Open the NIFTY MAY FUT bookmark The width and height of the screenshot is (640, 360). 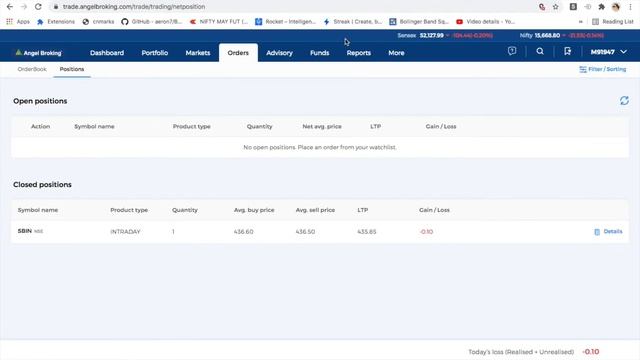pyautogui.click(x=218, y=22)
